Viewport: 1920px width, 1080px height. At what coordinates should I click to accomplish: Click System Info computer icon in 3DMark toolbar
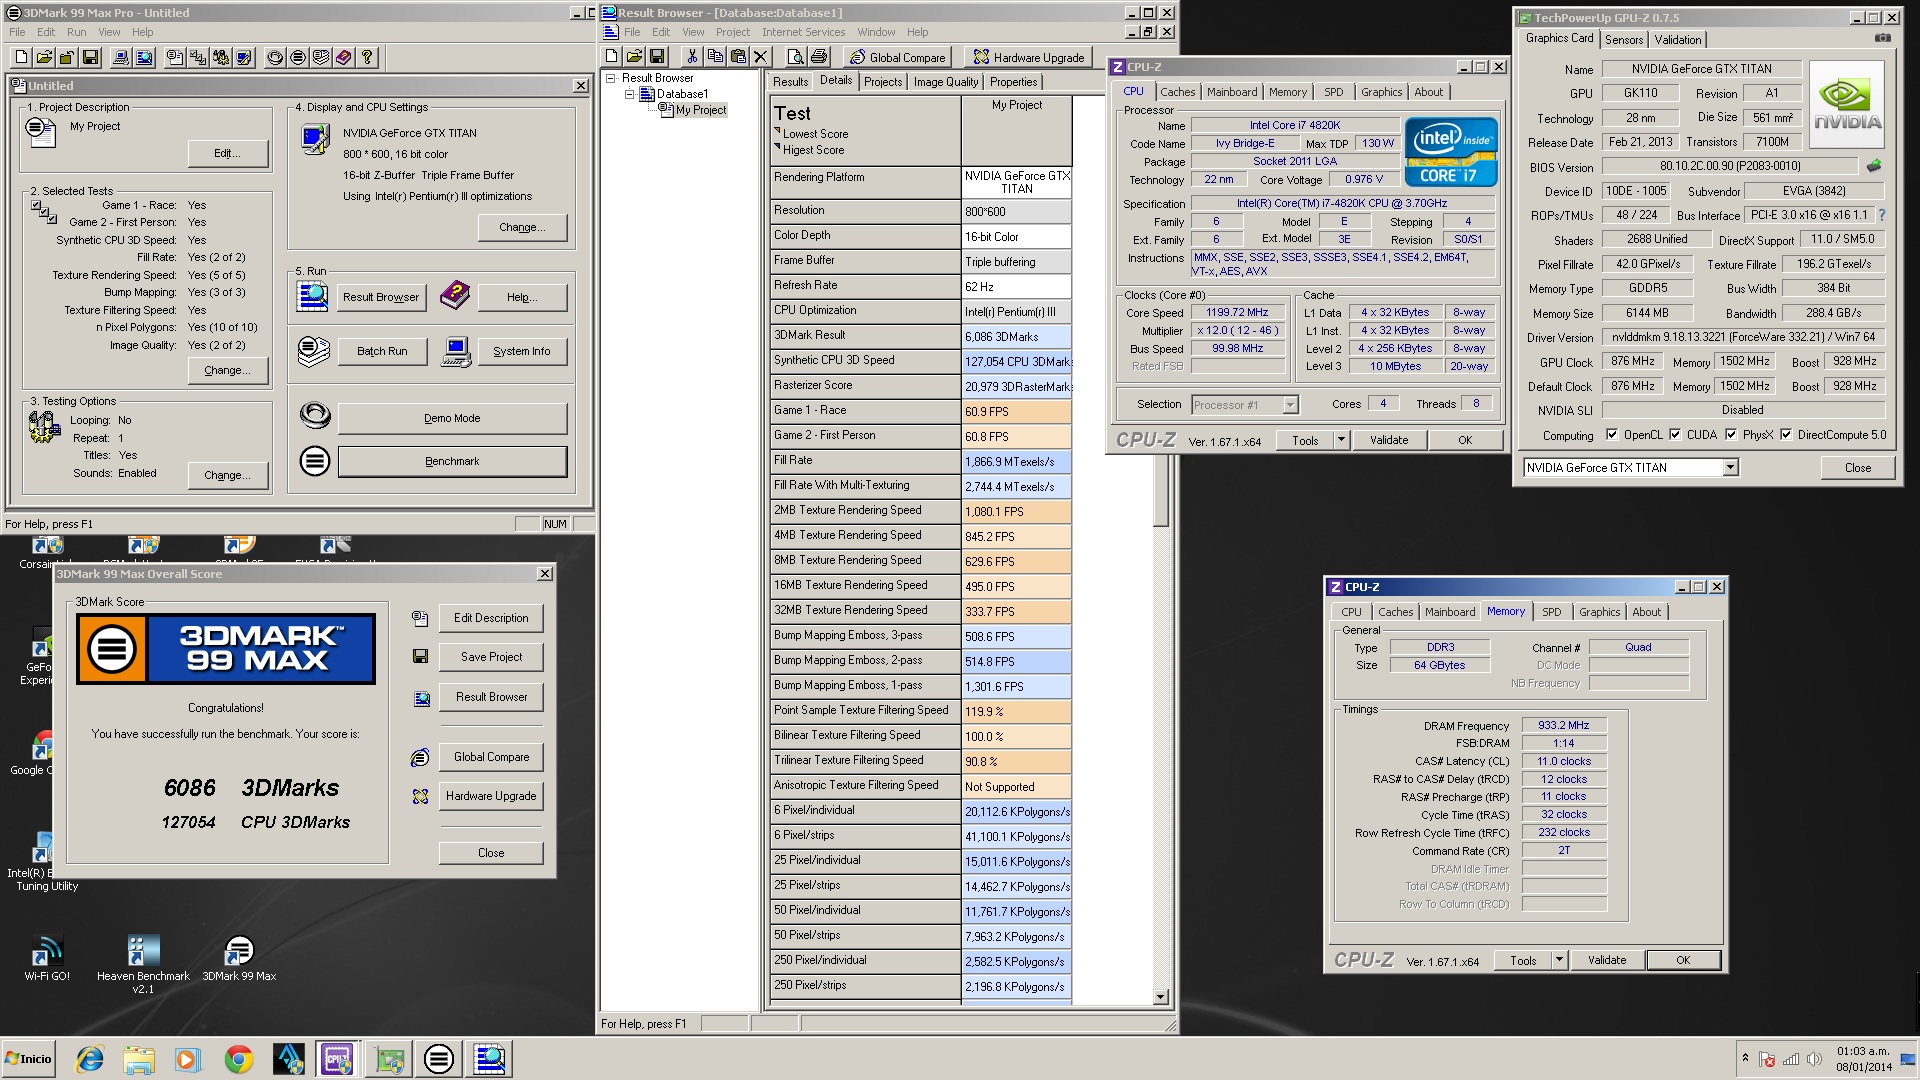(x=121, y=57)
